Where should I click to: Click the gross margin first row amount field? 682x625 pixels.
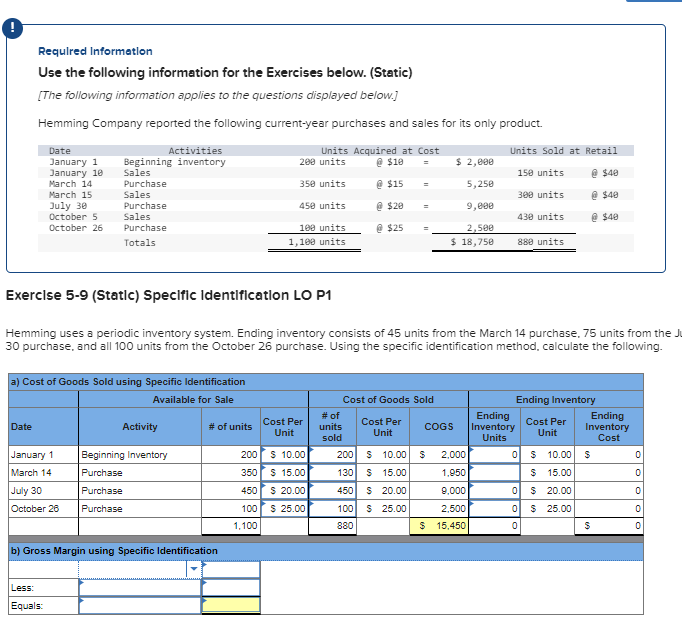tap(231, 569)
